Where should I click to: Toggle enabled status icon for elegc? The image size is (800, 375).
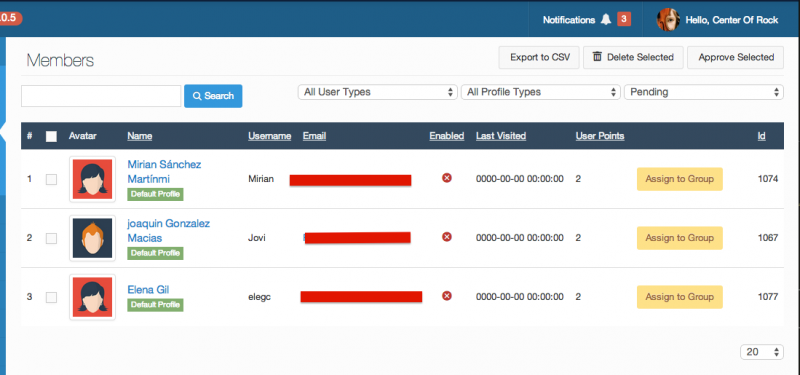pos(447,296)
